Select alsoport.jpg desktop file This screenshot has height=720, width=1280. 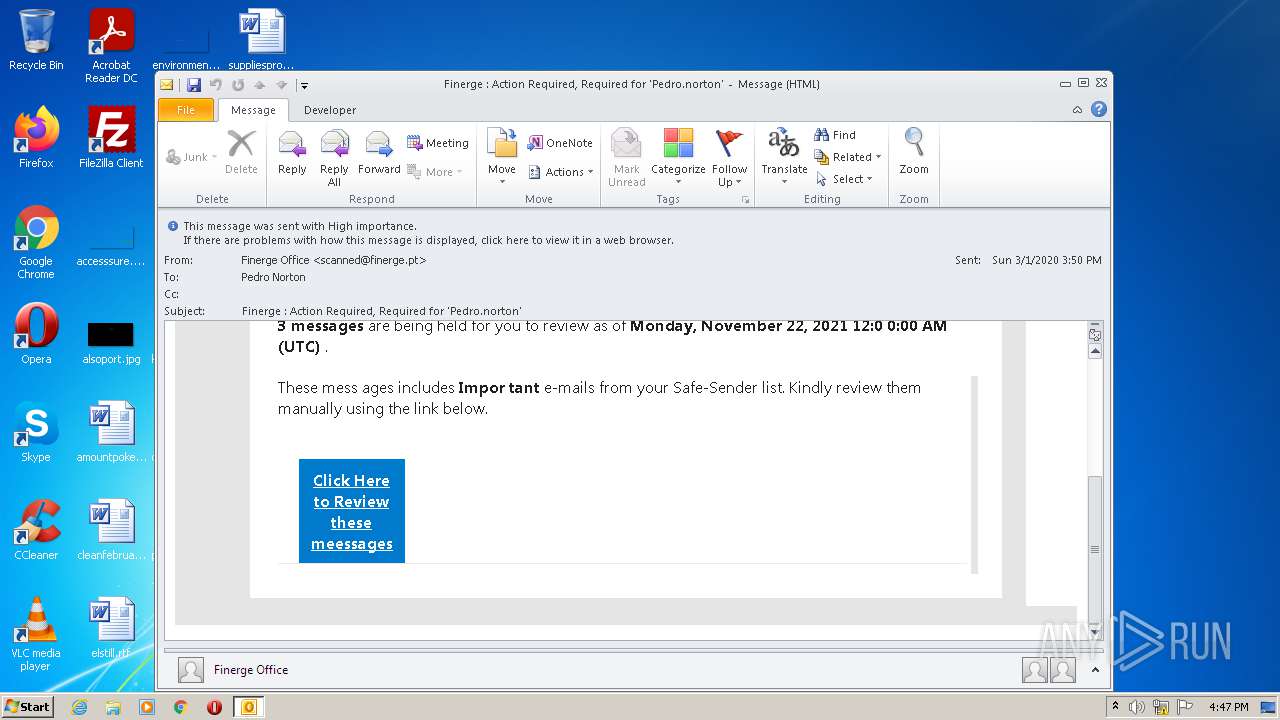click(111, 341)
